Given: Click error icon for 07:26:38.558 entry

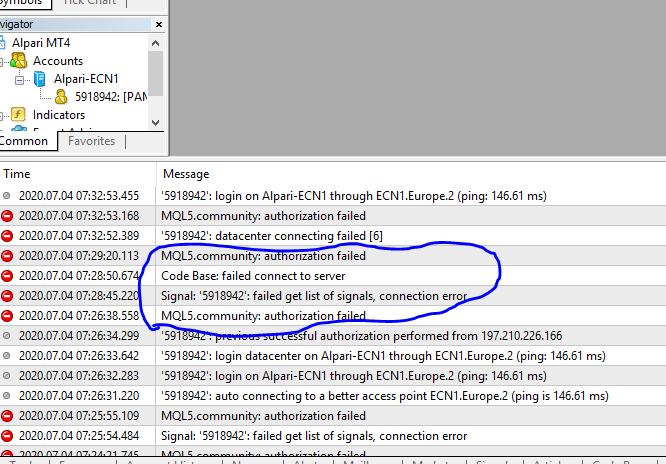Looking at the screenshot, I should click(x=7, y=316).
